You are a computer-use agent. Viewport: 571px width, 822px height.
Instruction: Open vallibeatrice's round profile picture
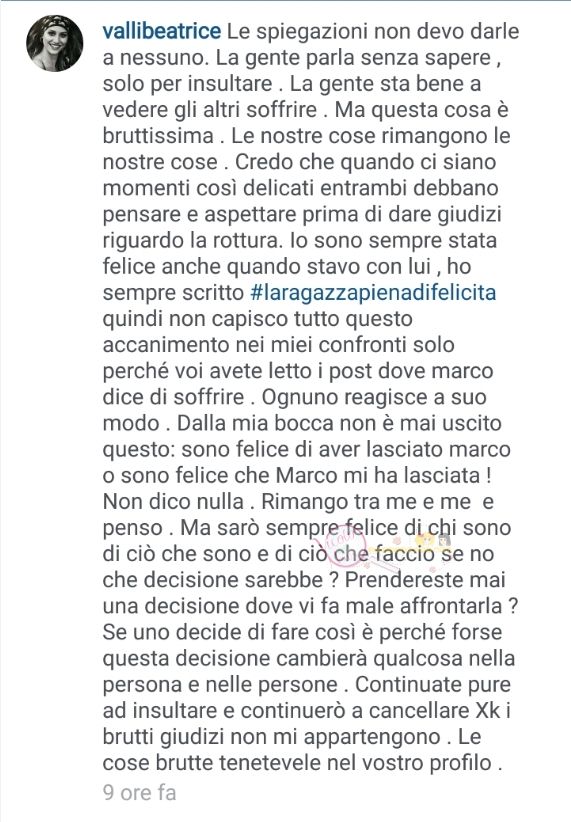(55, 43)
